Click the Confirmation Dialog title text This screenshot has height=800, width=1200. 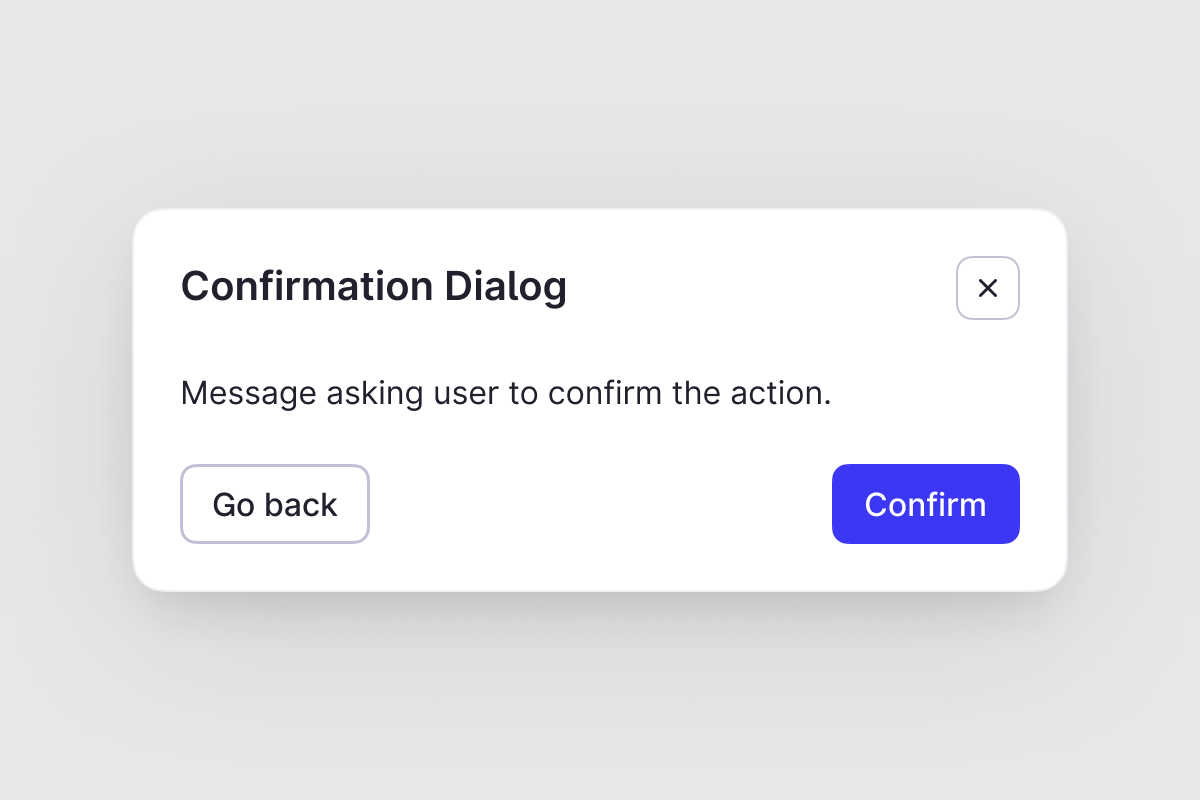[374, 287]
